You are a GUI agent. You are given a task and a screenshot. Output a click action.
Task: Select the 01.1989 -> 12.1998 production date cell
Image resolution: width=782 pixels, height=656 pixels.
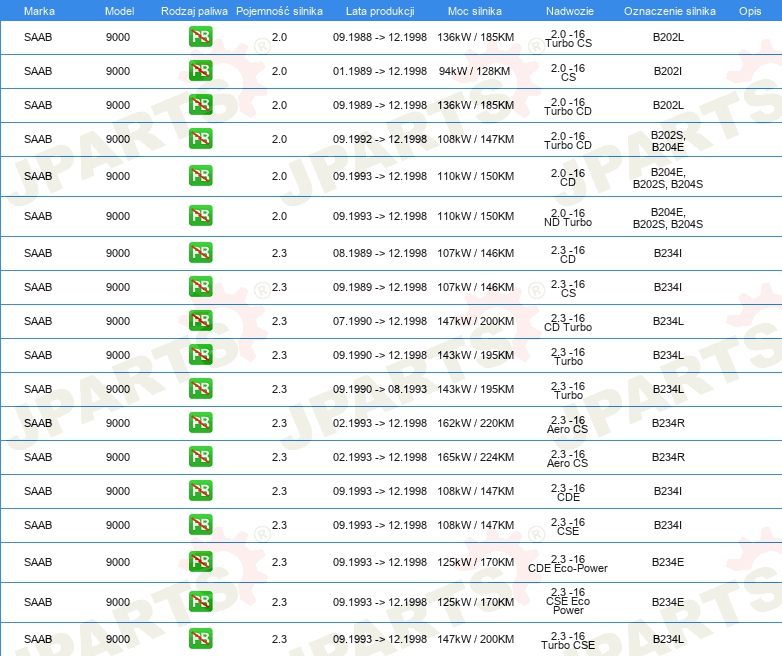[x=380, y=71]
